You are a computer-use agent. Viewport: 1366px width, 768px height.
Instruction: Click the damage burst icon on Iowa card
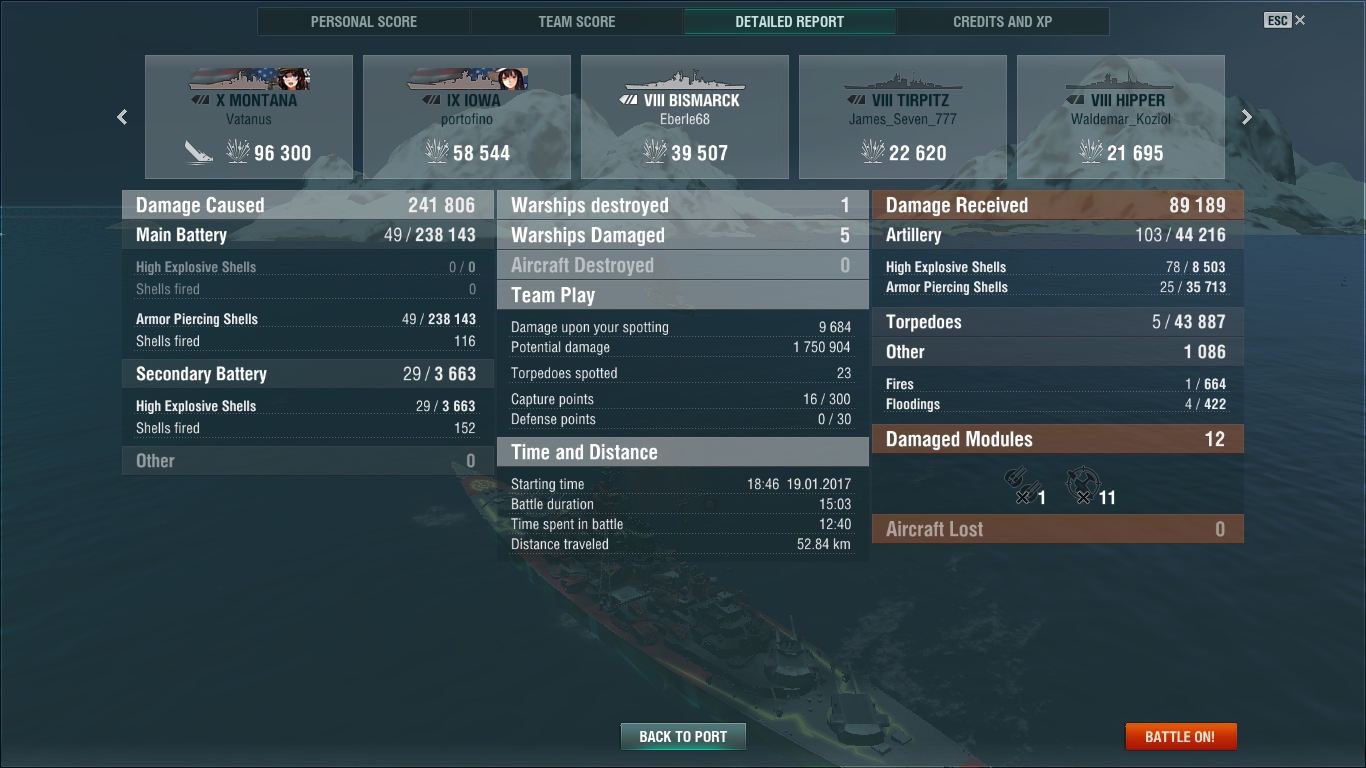436,152
